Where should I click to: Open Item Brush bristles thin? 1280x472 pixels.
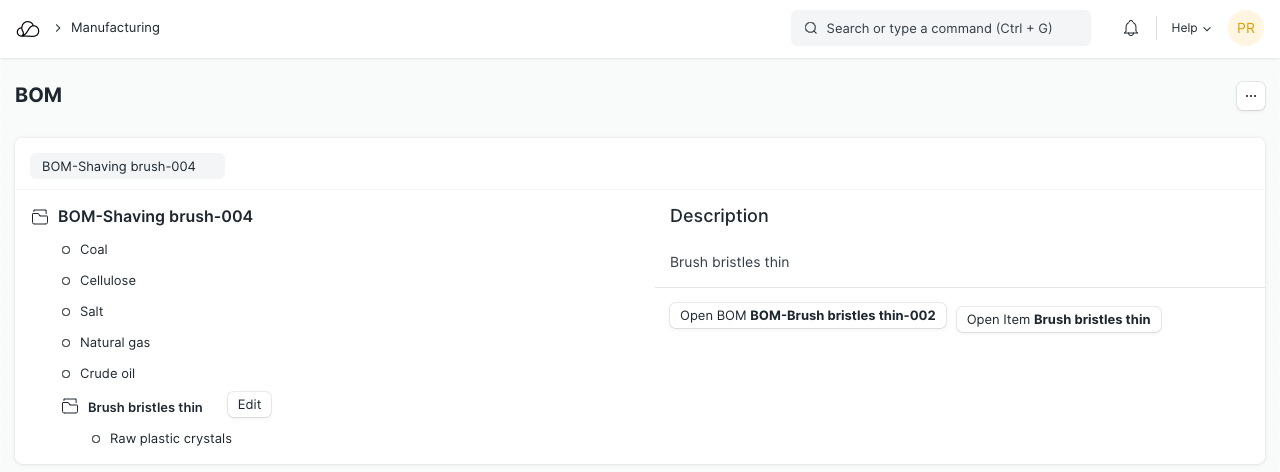(x=1058, y=320)
